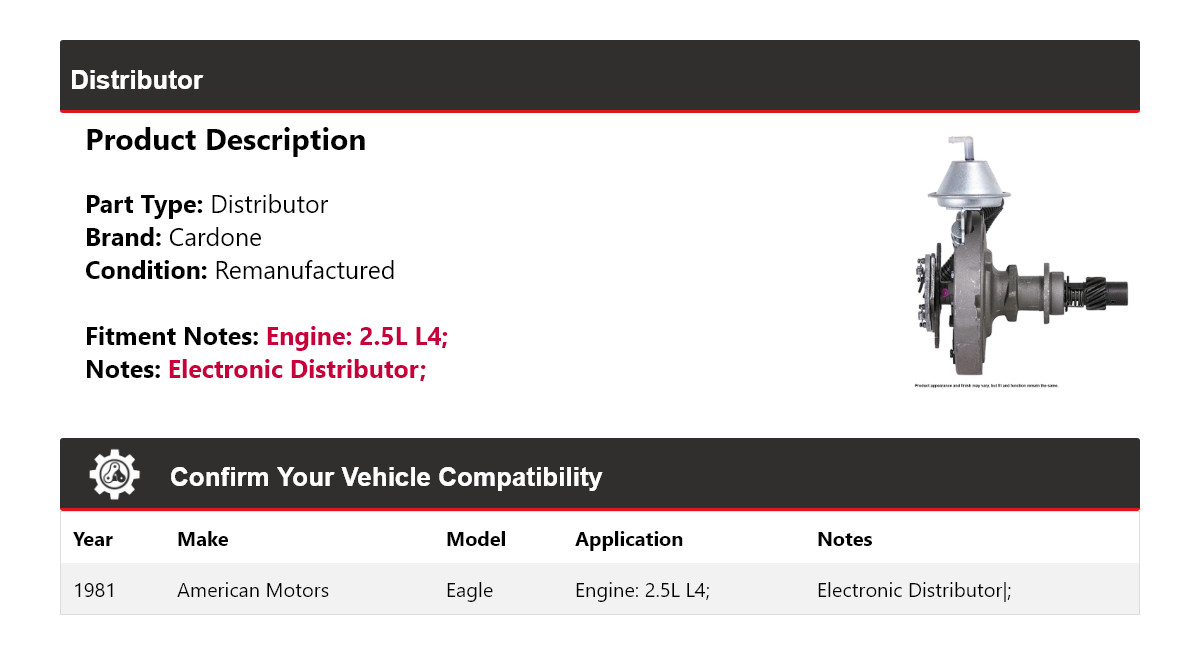
Task: Click the Confirm Your Vehicle Compatibility heading
Action: tap(386, 477)
